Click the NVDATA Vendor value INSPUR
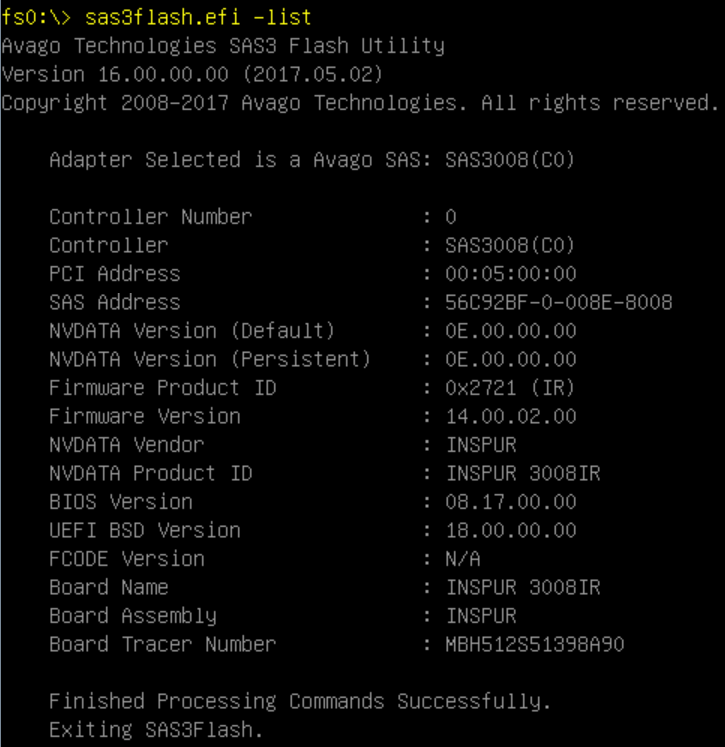The height and width of the screenshot is (747, 725). [x=481, y=445]
